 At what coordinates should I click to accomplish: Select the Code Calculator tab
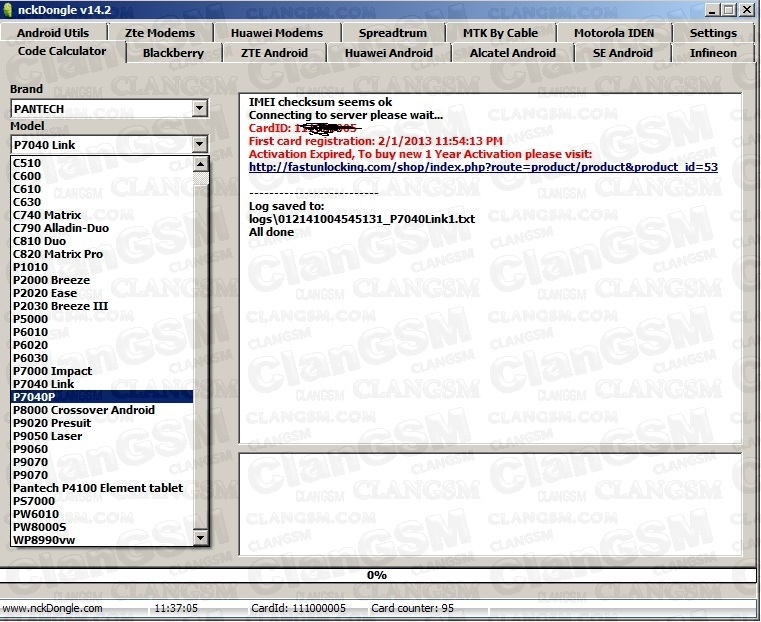62,51
